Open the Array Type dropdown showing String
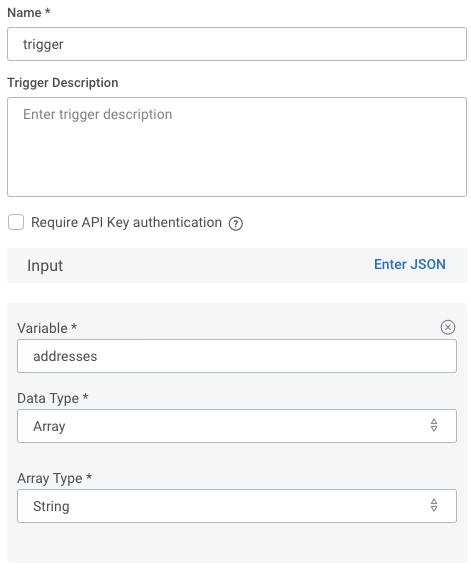Viewport: 471px width, 568px height. [237, 506]
